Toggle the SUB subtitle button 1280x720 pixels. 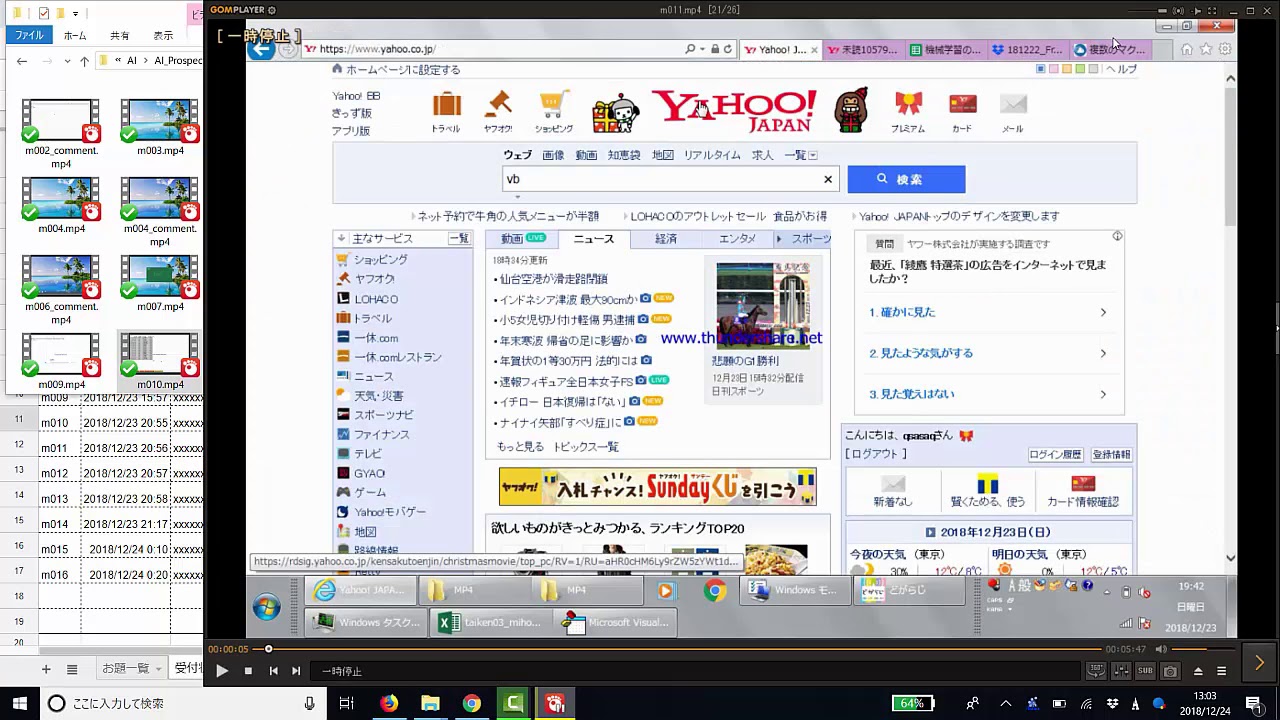coord(1146,671)
